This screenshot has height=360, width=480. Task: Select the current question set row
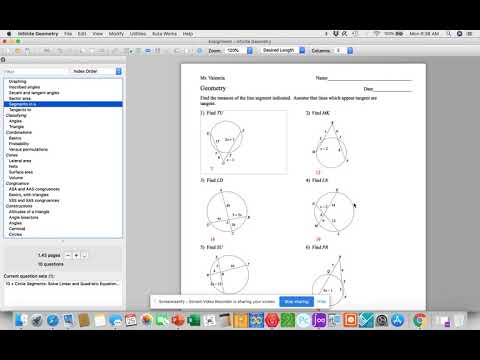tap(62, 284)
